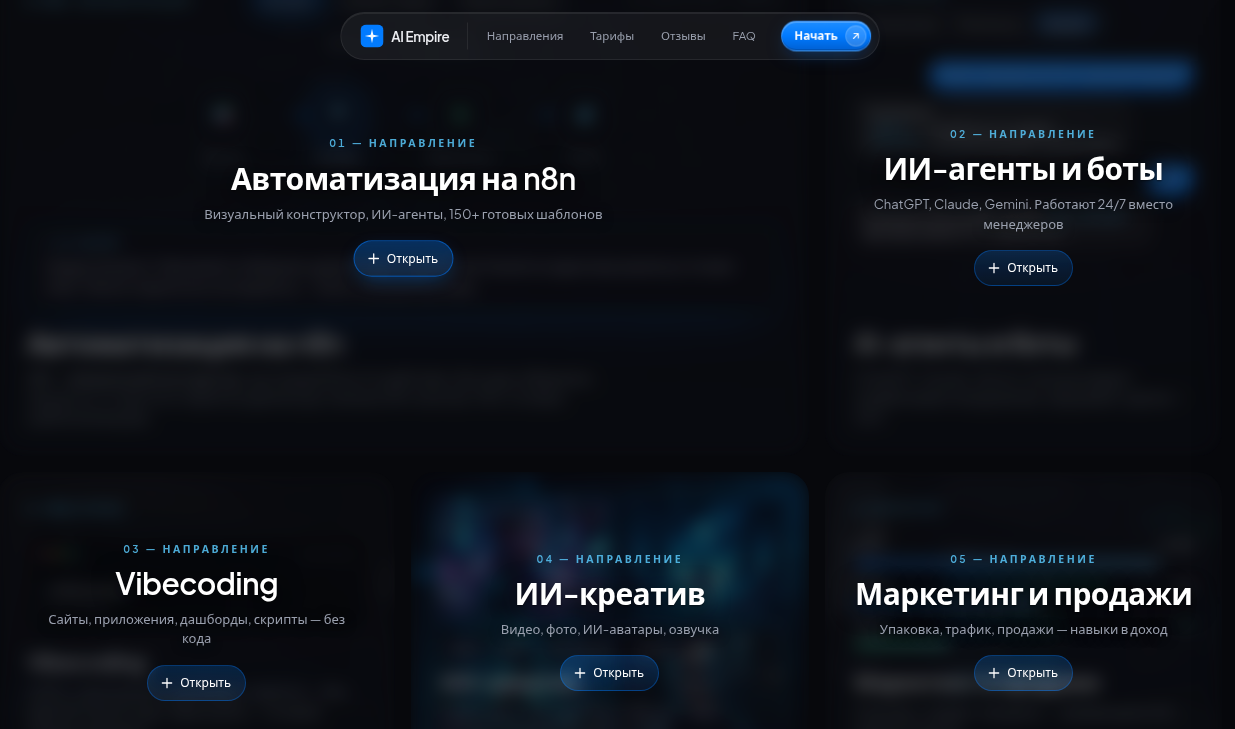Click plus icon on ИИ-креатив card
1235x729 pixels.
point(580,673)
